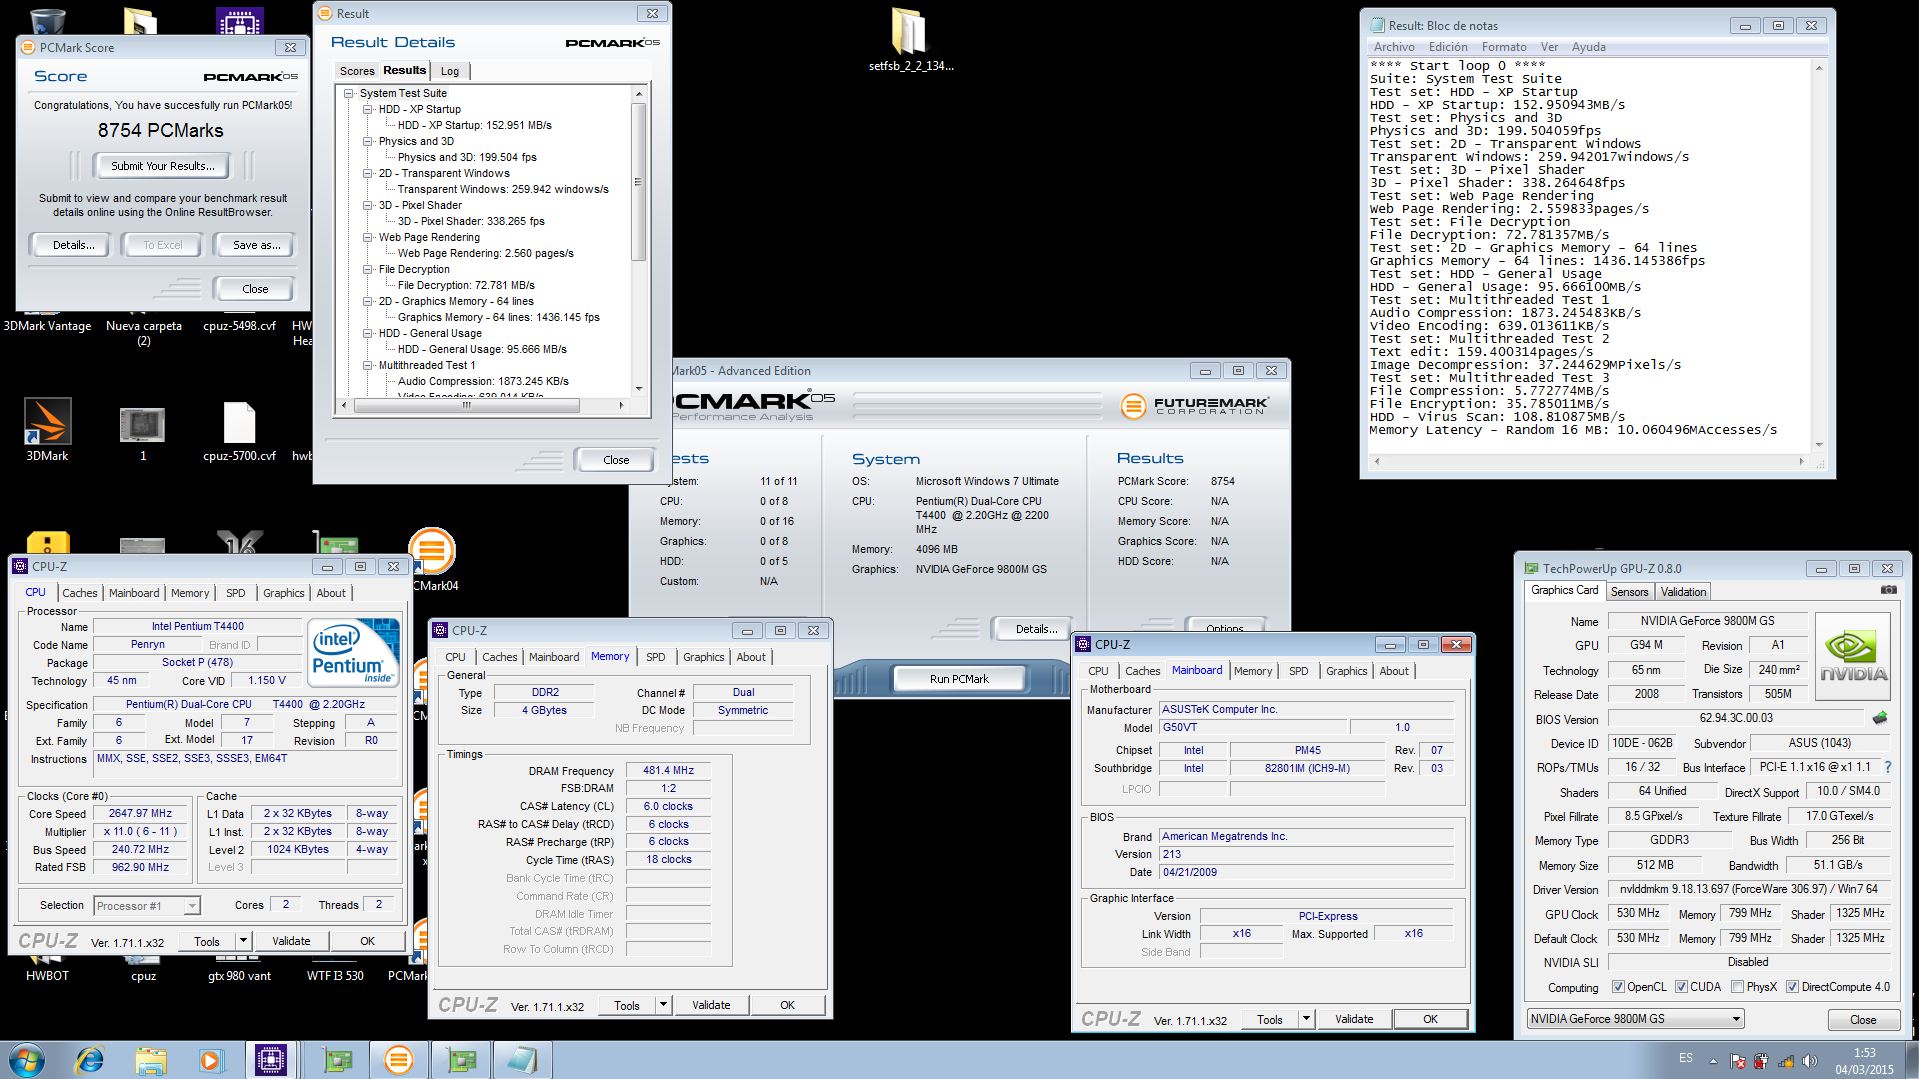Open the NVIDIA GeForce 9800M GS dropdown
The image size is (1919, 1079).
[x=1635, y=1019]
